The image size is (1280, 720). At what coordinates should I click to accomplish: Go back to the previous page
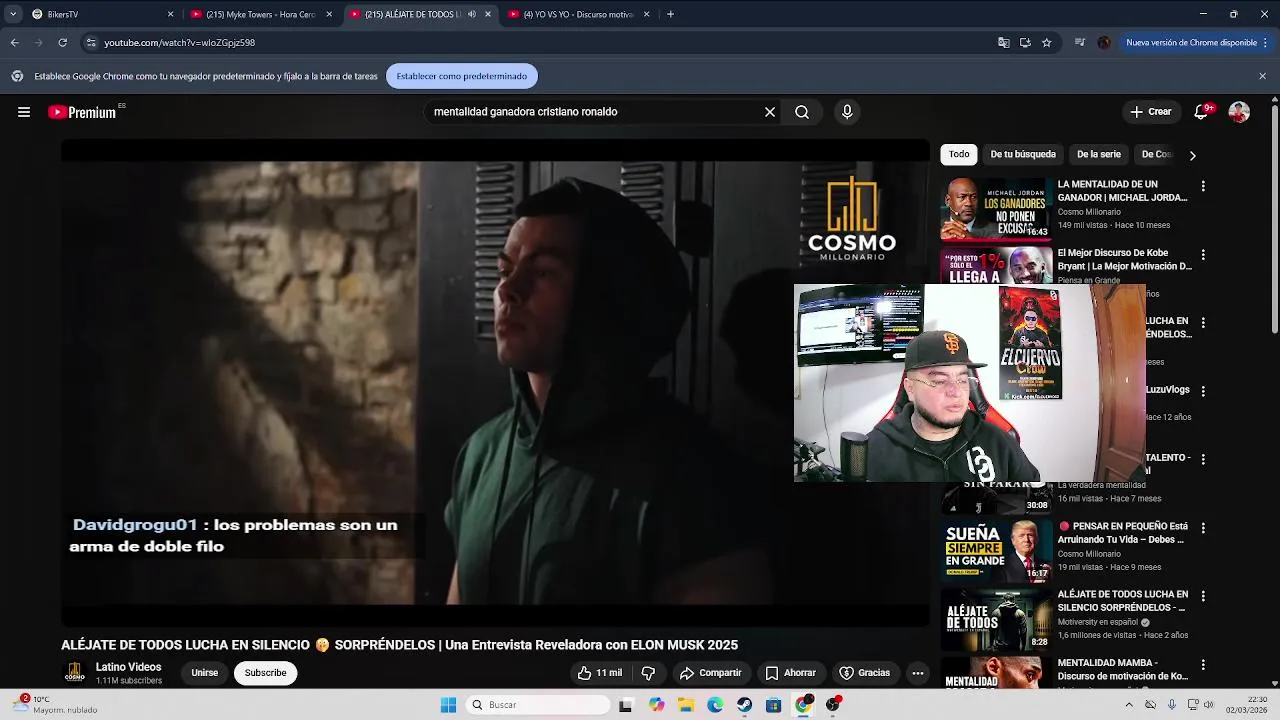[14, 43]
